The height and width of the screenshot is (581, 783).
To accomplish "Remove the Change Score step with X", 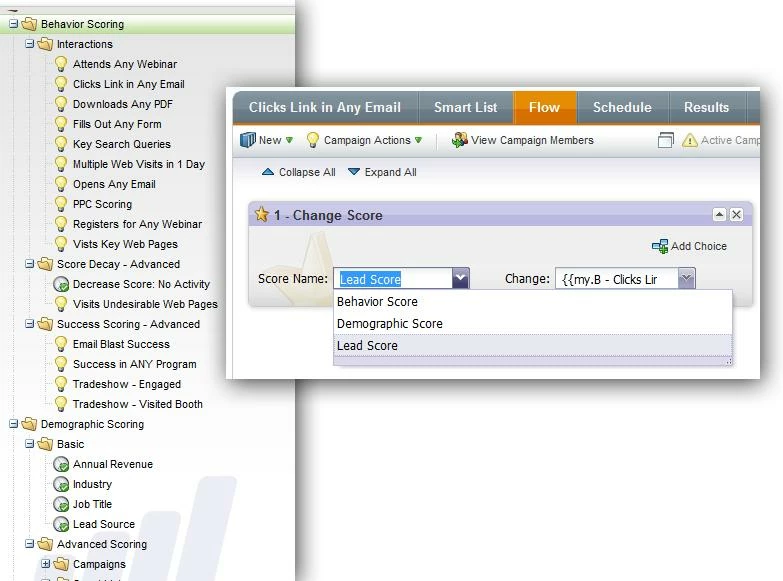I will tap(736, 215).
